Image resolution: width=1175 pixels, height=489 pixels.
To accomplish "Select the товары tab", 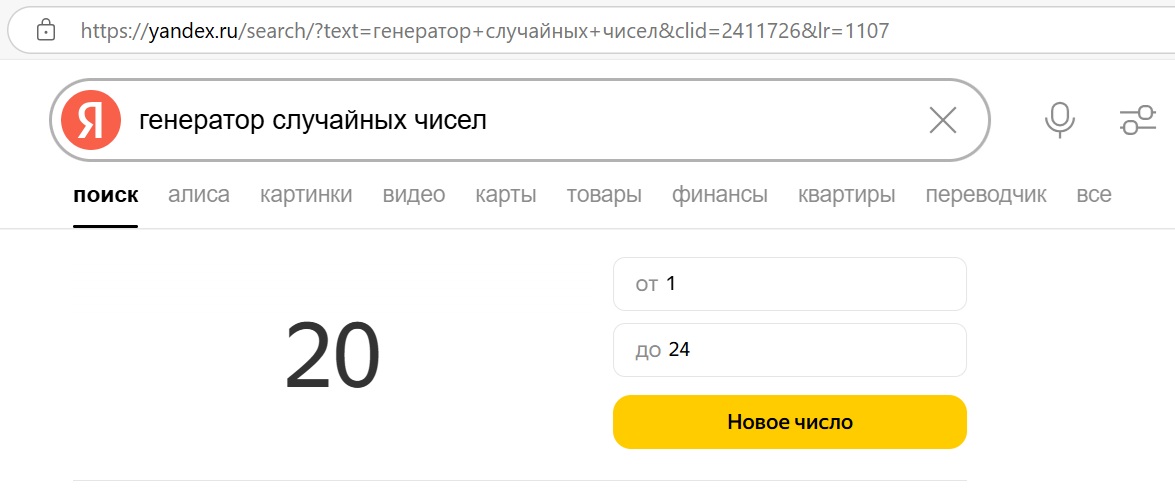I will point(604,195).
